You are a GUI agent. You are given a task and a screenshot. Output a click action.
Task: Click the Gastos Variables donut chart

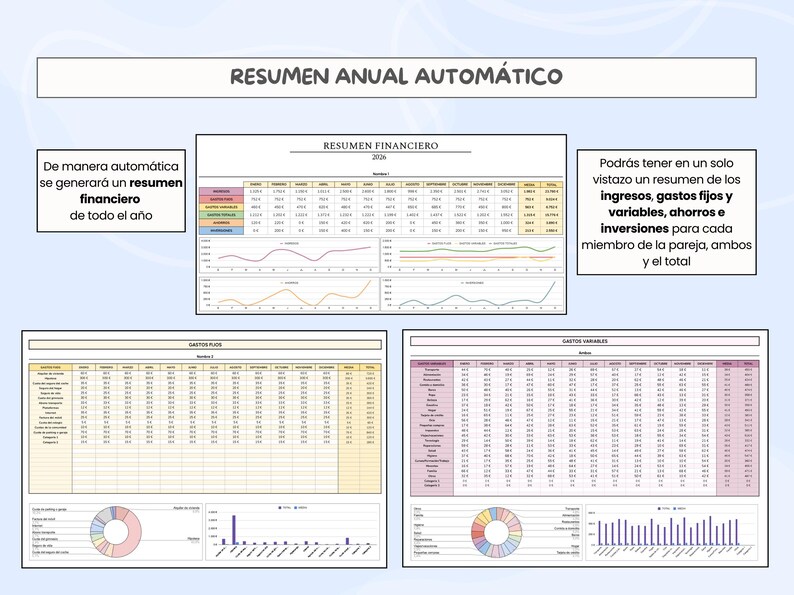(x=496, y=532)
